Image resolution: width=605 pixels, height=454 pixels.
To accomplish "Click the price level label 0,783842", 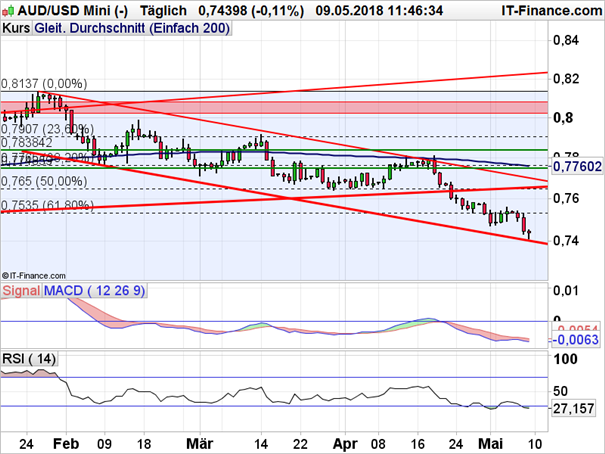I will [x=27, y=143].
